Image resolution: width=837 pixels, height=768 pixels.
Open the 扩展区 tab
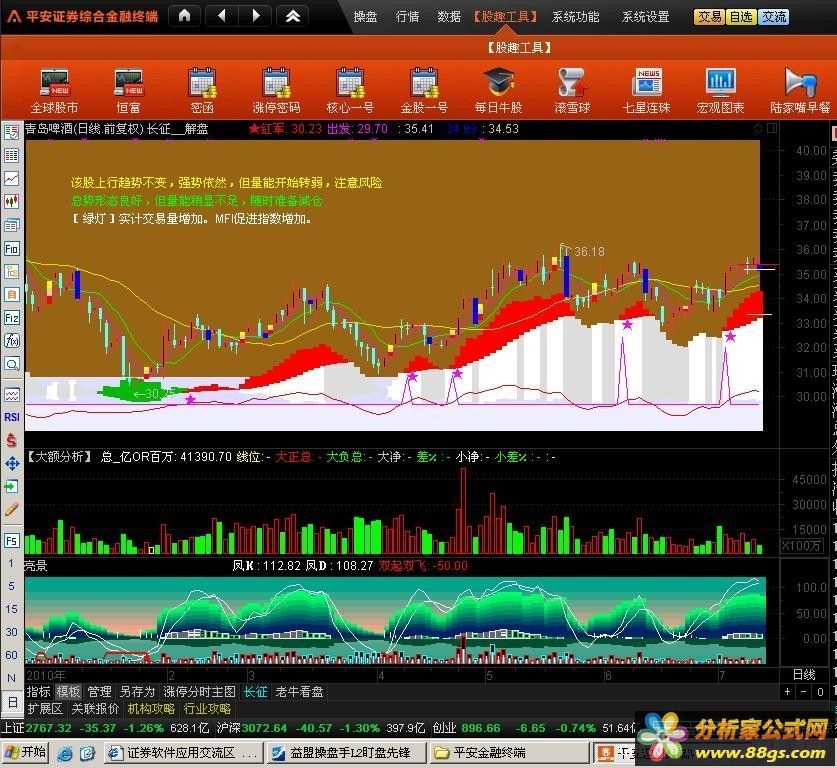[x=45, y=709]
